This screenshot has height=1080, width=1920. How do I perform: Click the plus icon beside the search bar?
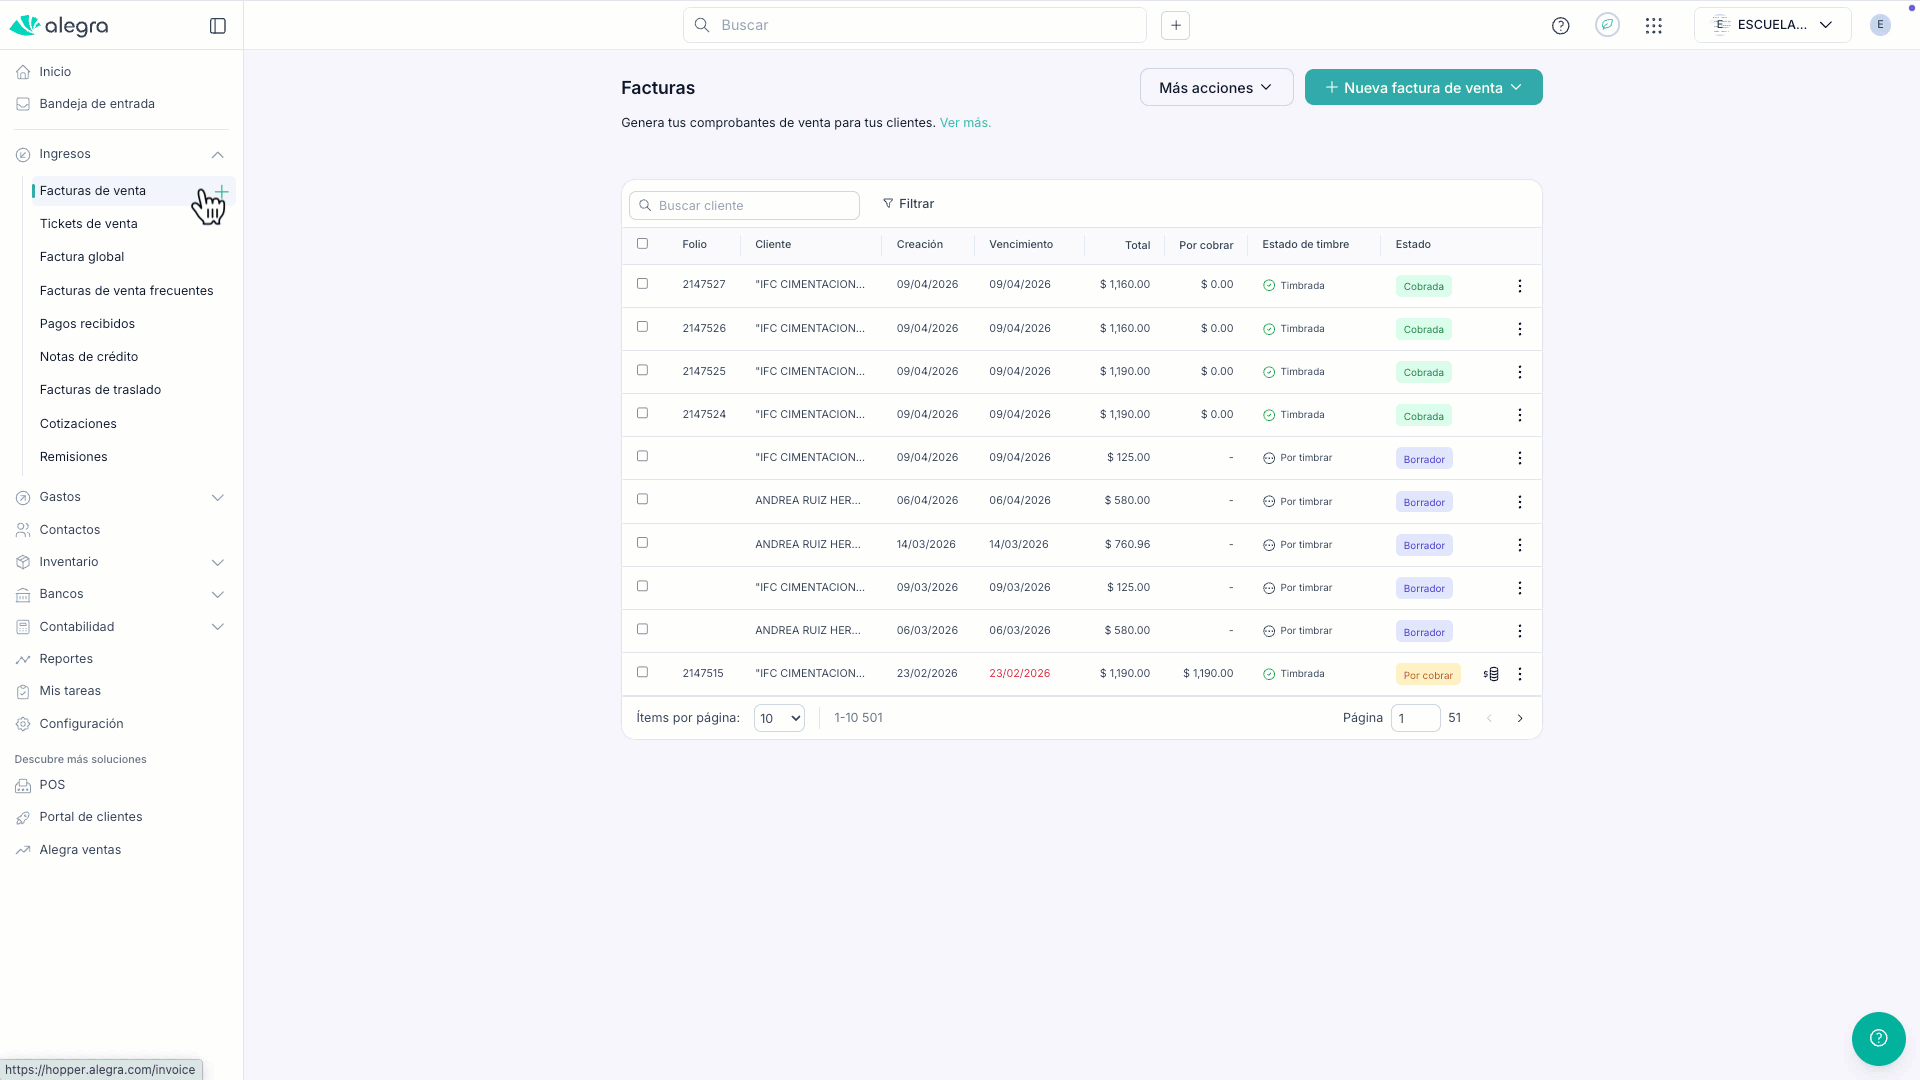tap(1175, 25)
